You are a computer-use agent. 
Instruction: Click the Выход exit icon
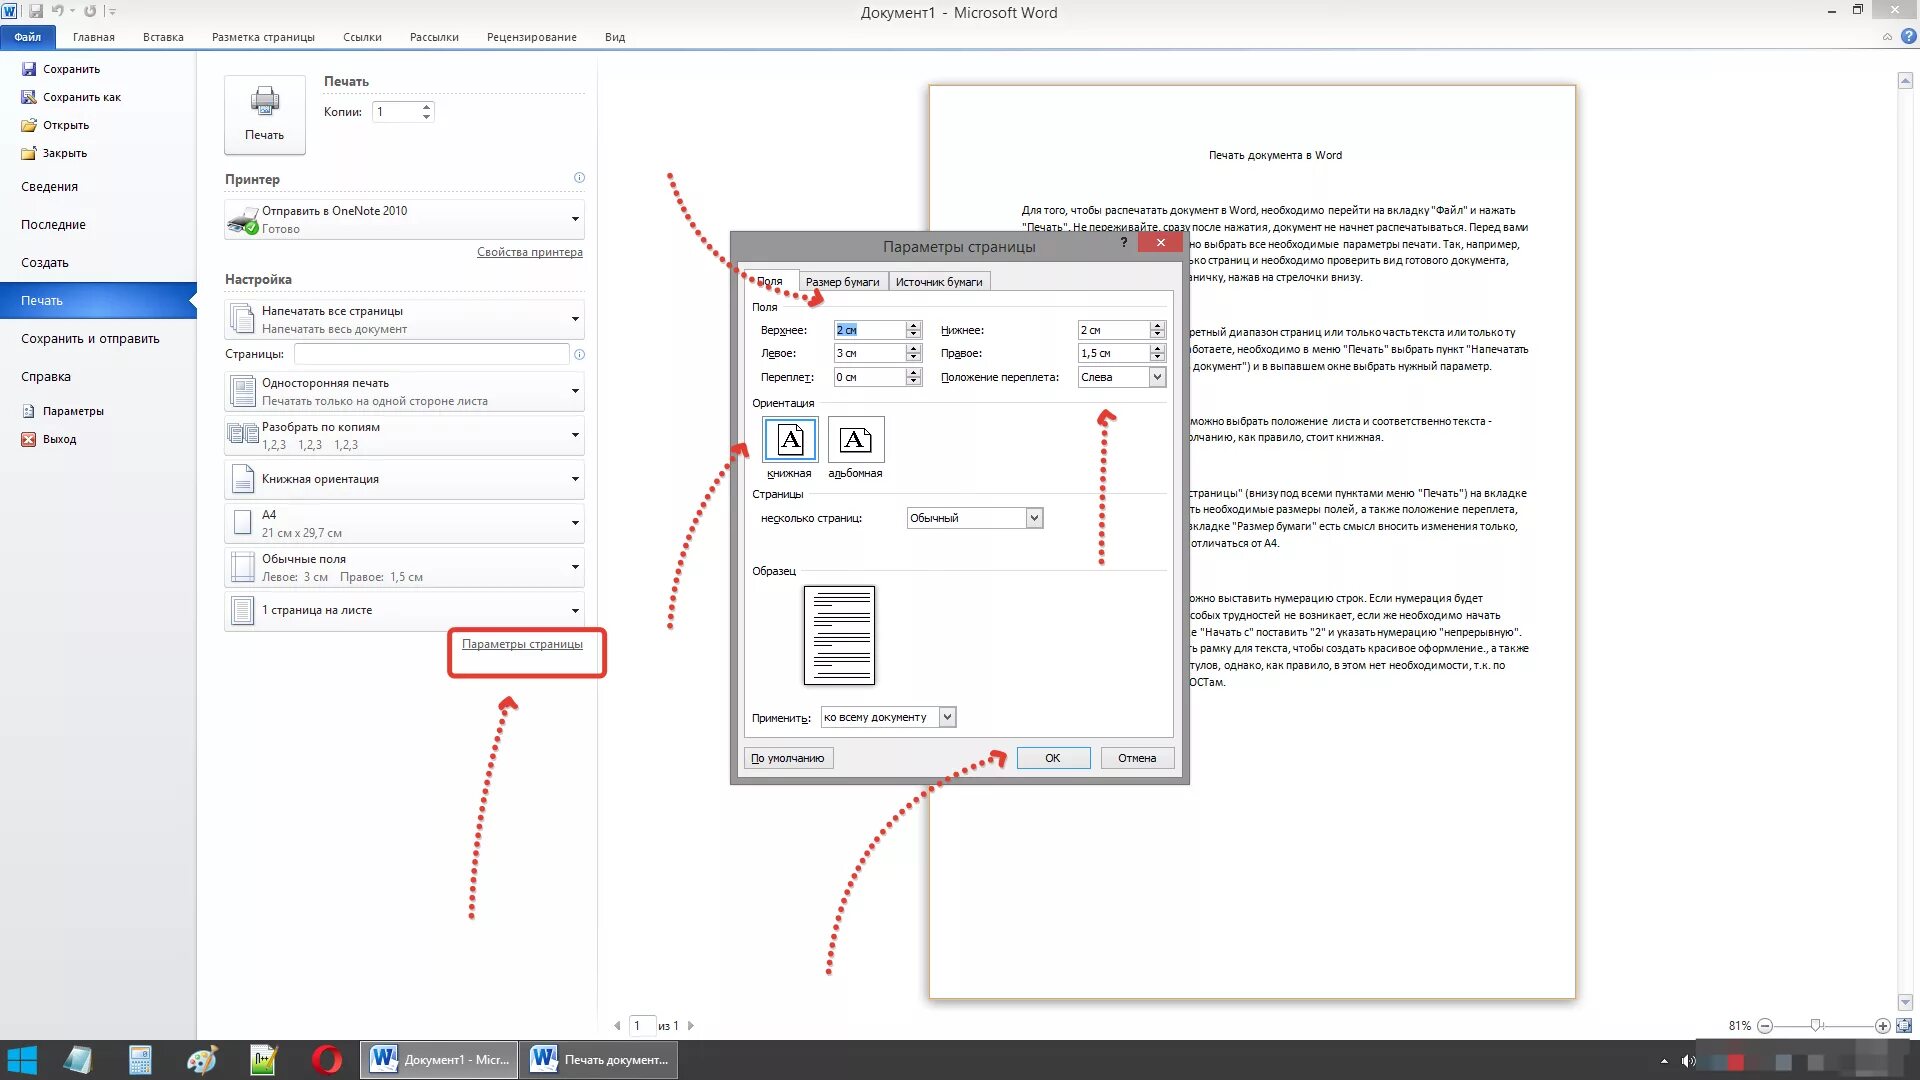[28, 439]
